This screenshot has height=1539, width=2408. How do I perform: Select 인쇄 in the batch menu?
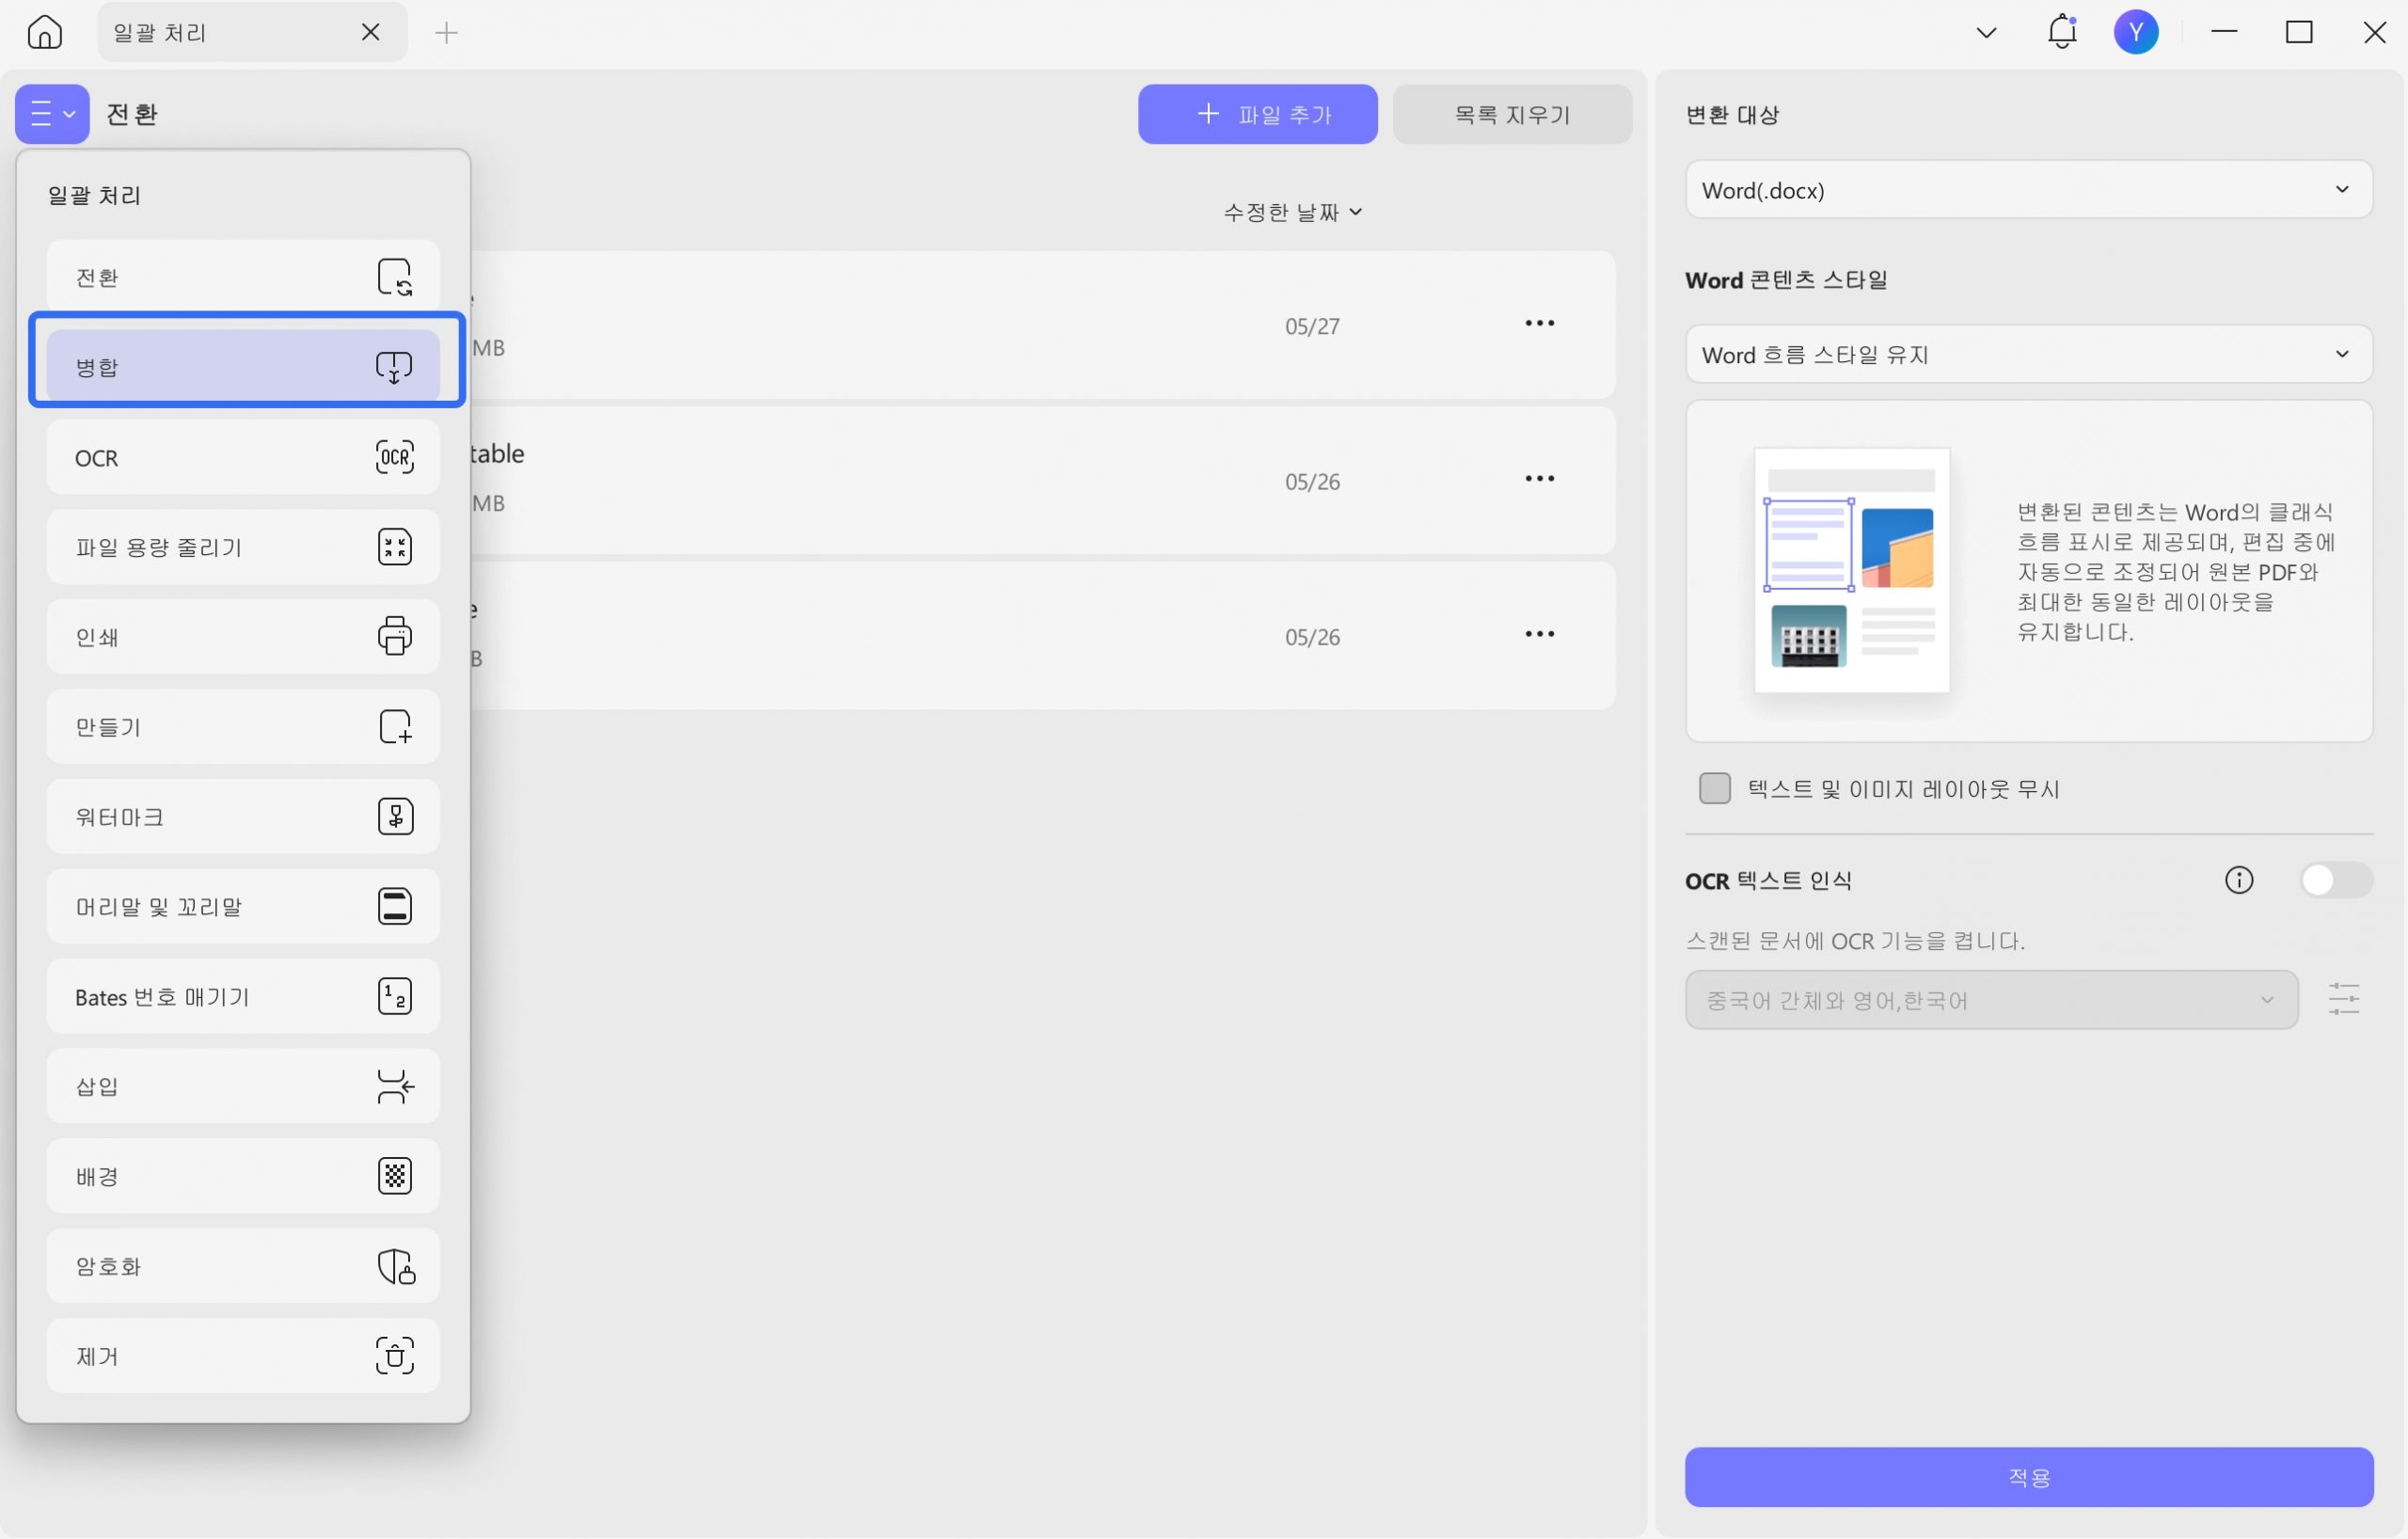tap(243, 637)
